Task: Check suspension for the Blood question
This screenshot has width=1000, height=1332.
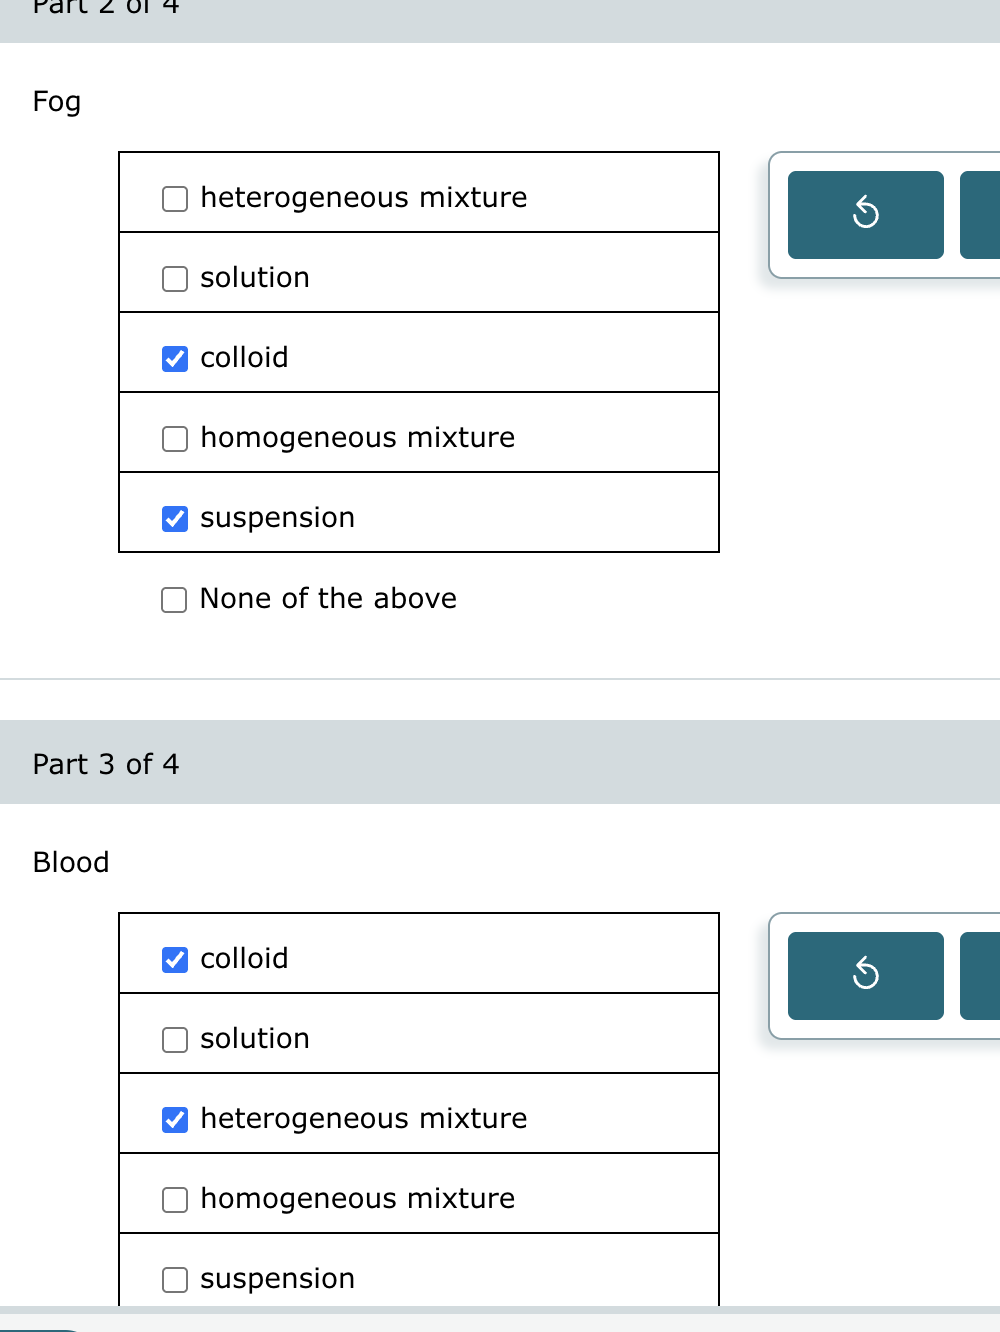Action: pos(174,1279)
